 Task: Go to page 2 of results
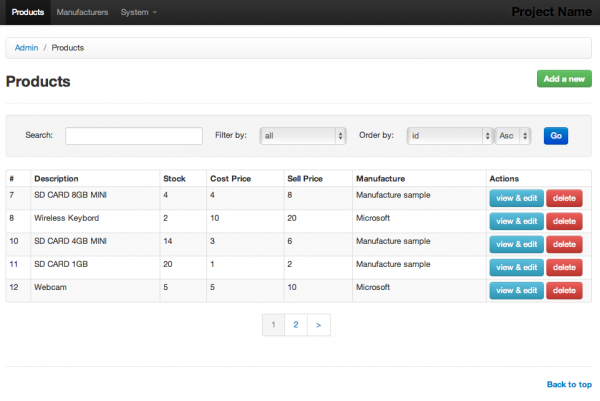pos(295,325)
